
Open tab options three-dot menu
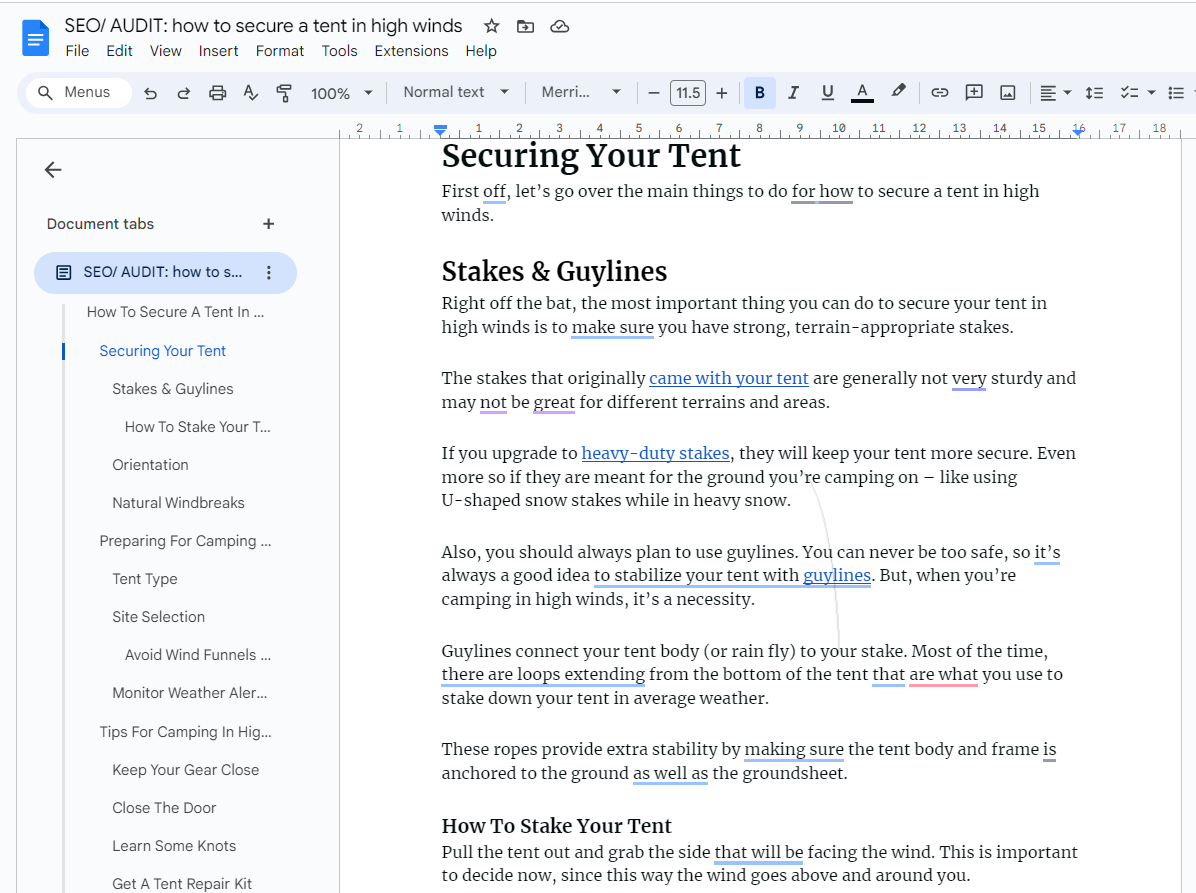click(268, 272)
